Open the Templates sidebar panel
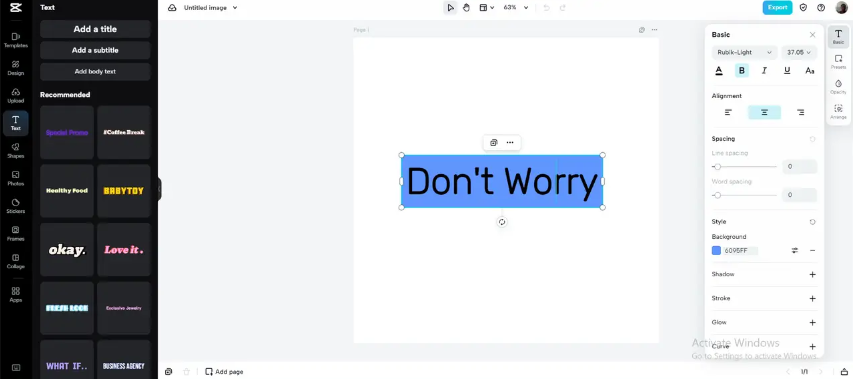Screen dimensions: 853x379 coord(16,40)
